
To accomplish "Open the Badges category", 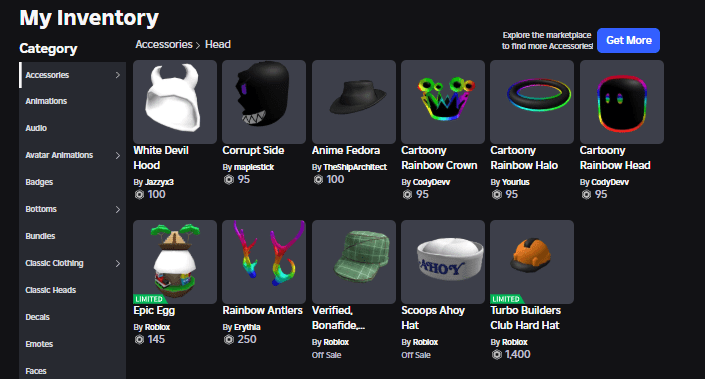I will [39, 182].
